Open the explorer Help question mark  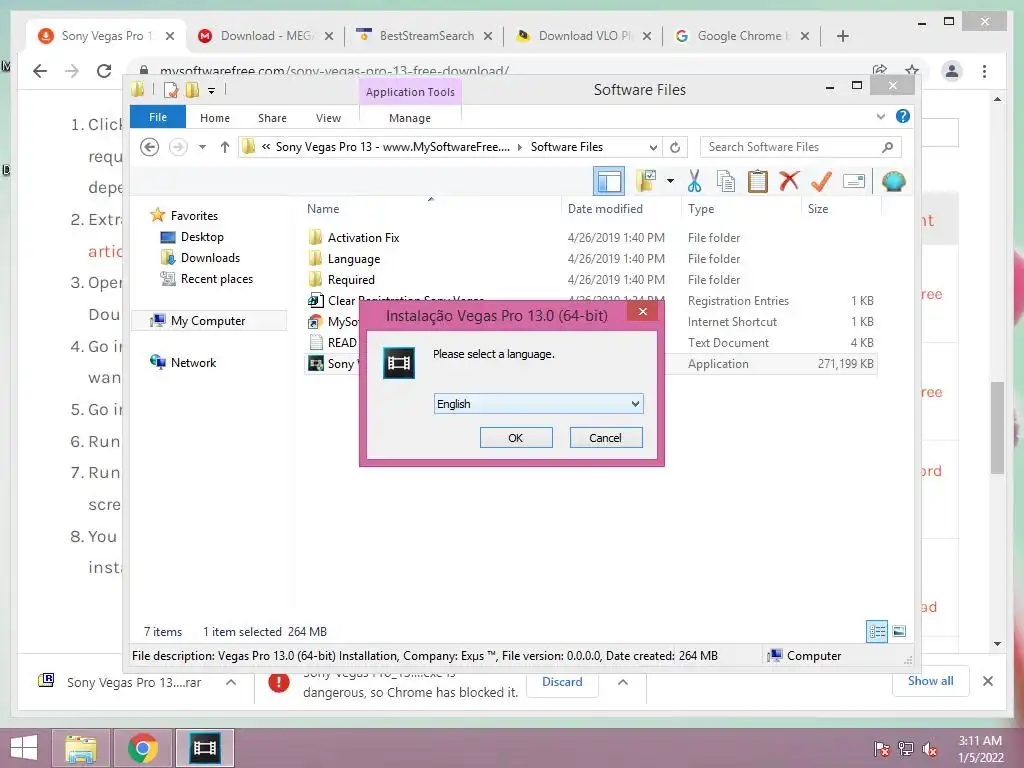pyautogui.click(x=903, y=116)
